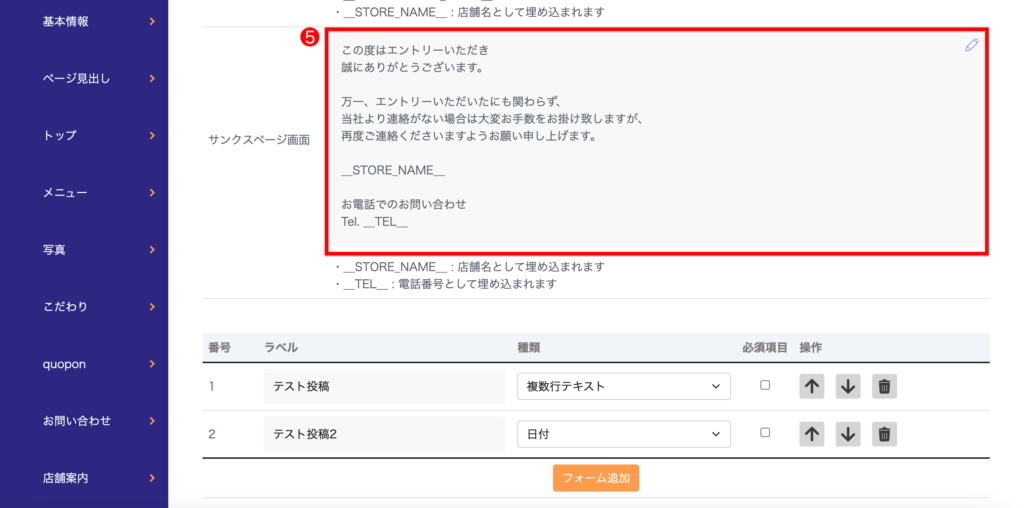
Task: Open the 日付 type dropdown
Action: click(x=623, y=434)
